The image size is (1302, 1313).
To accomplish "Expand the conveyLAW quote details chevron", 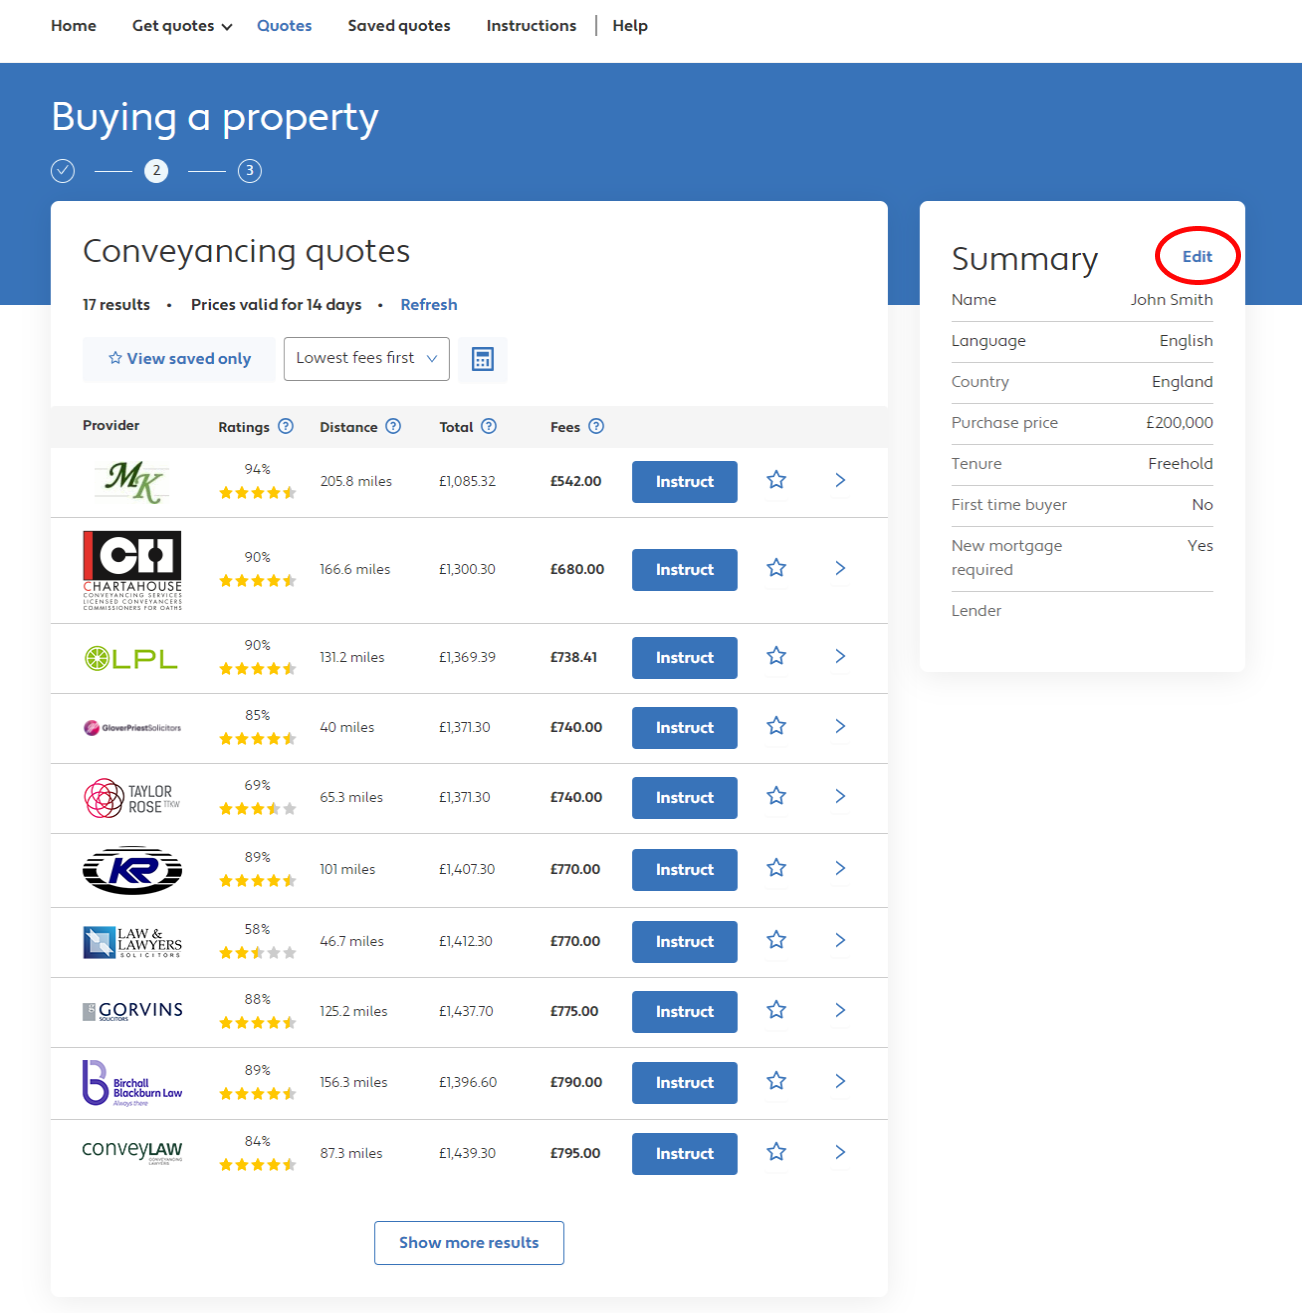I will coord(840,1152).
